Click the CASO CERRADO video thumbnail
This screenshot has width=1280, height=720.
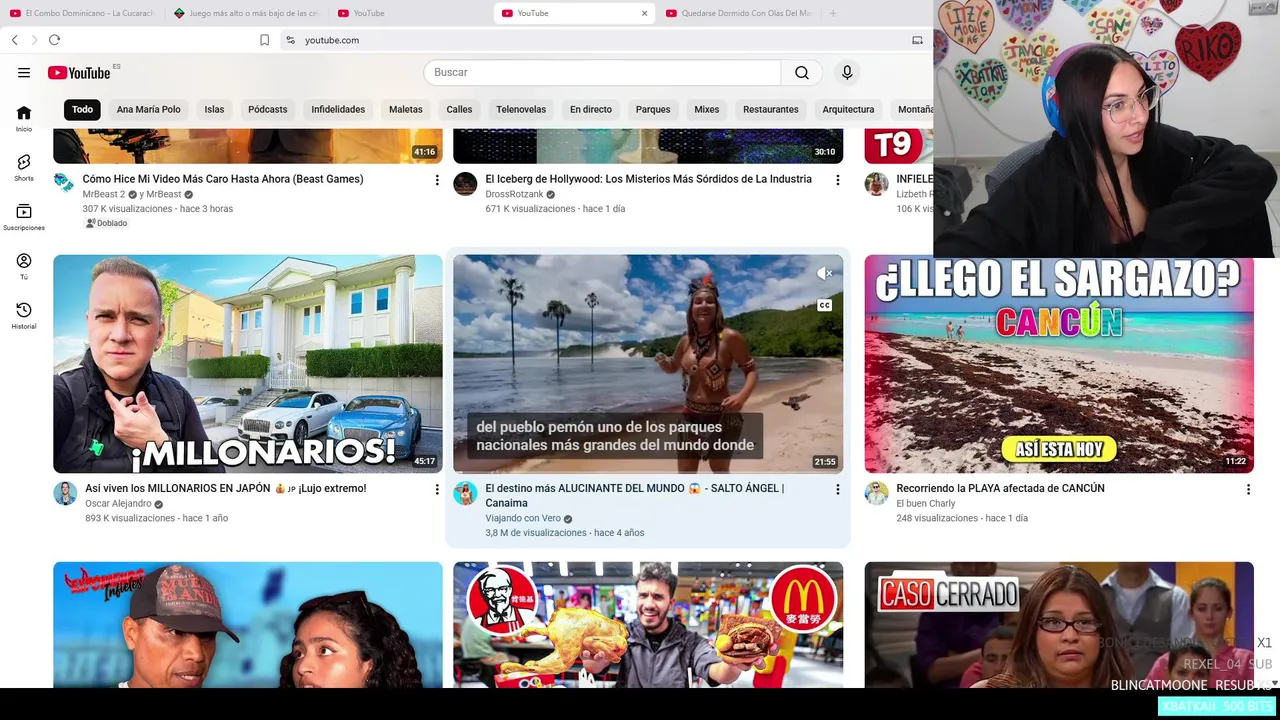tap(1059, 625)
